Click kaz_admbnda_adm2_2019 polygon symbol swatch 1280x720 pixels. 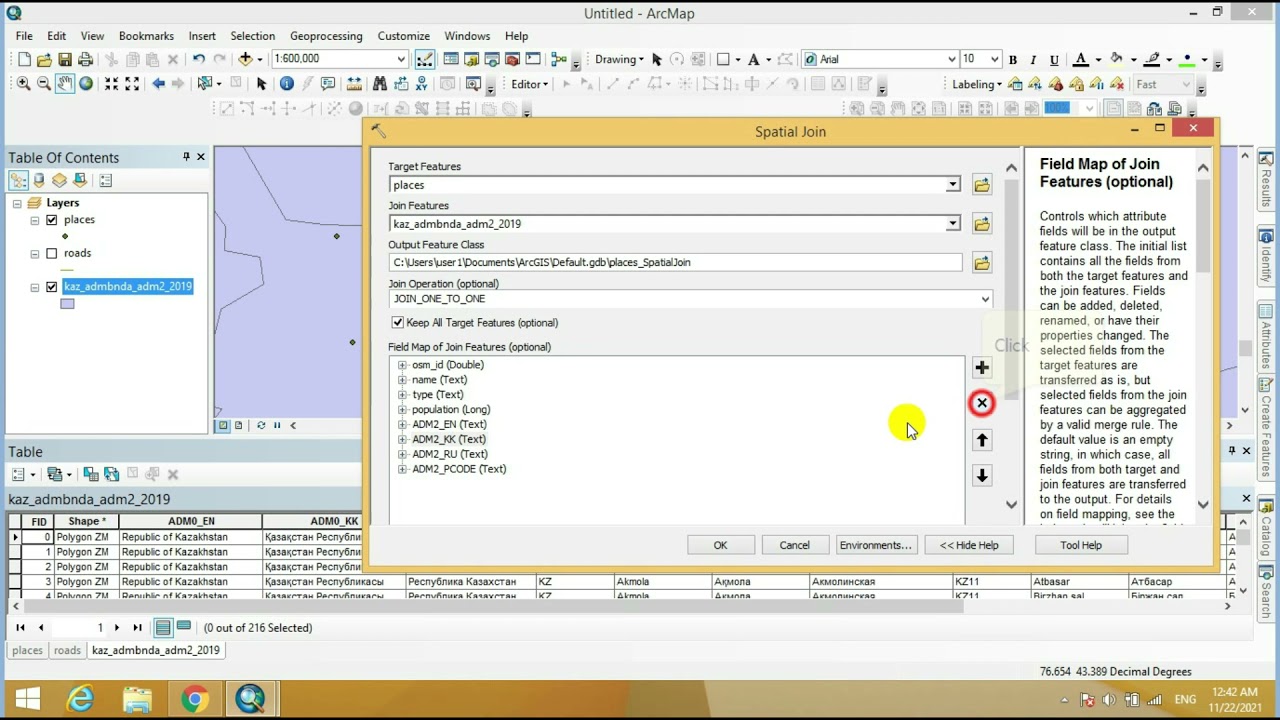[67, 304]
